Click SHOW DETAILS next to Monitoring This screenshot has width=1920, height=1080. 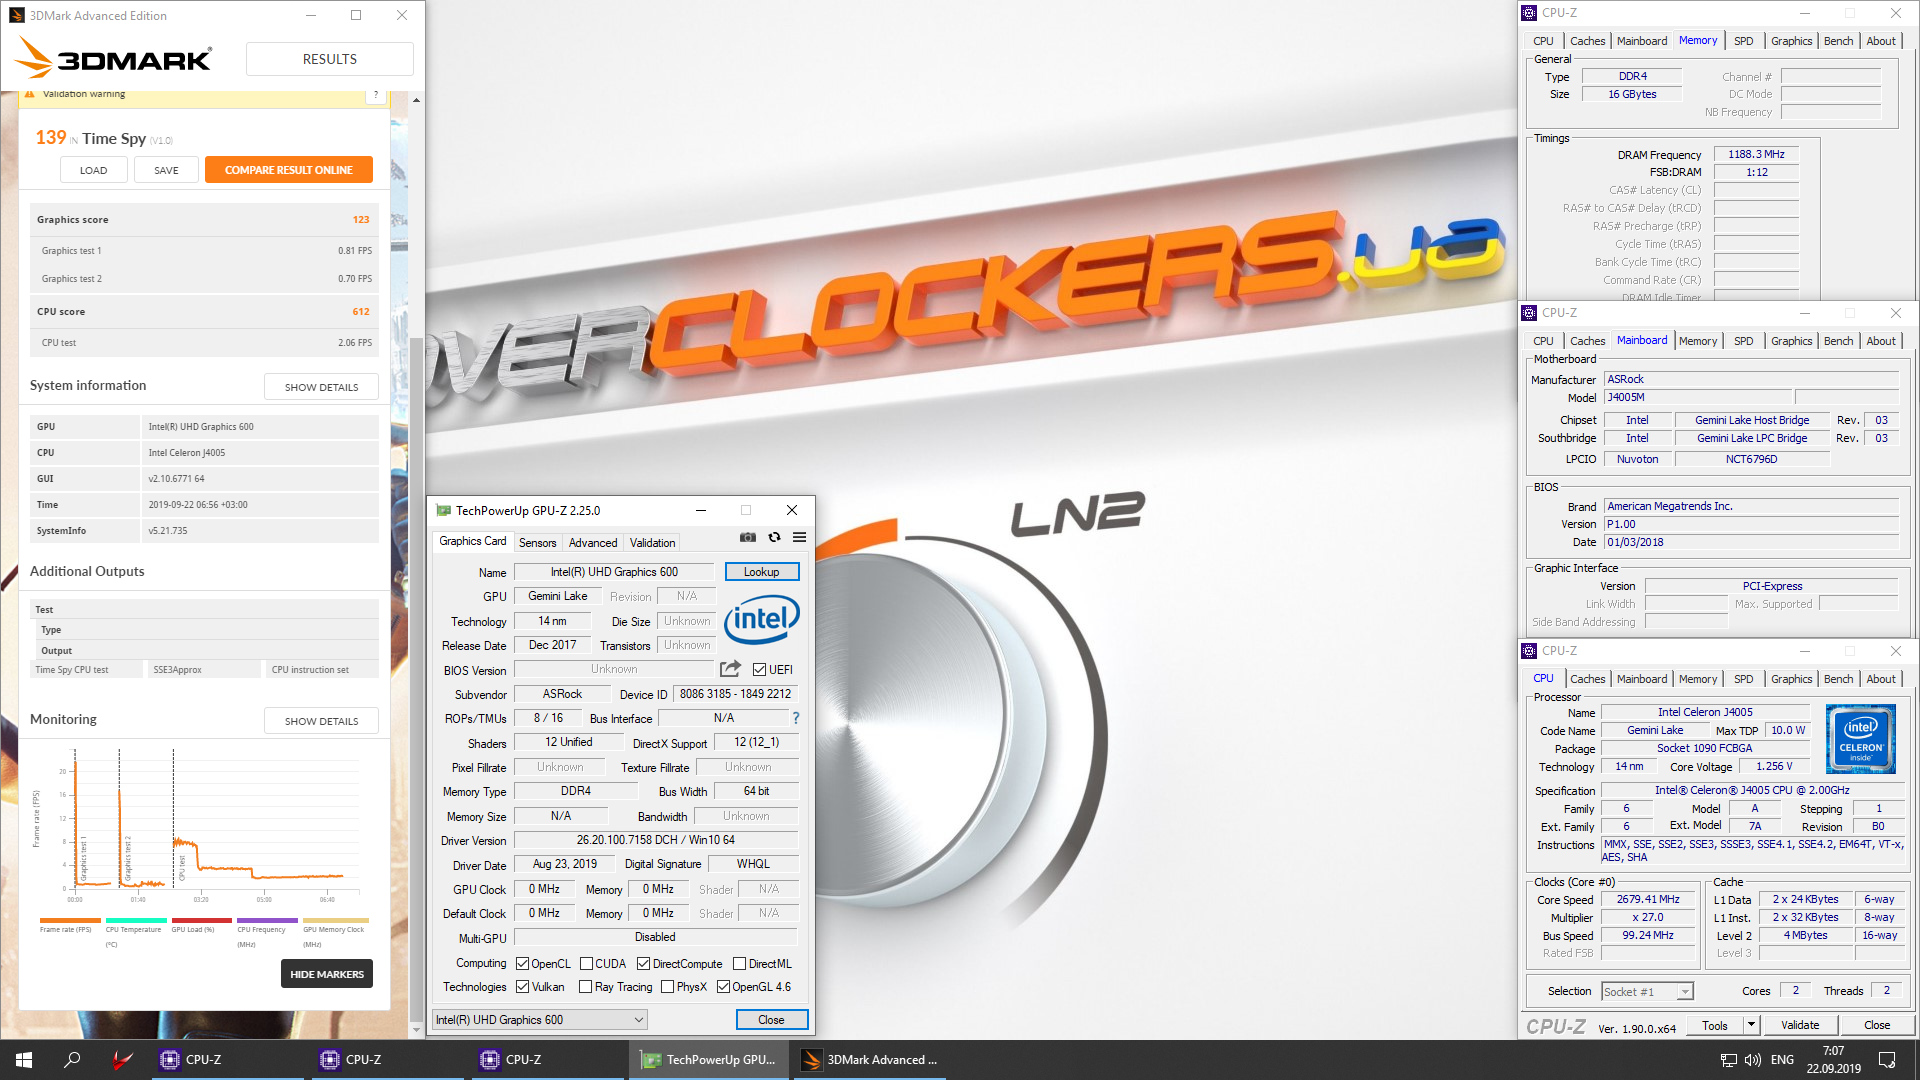(x=321, y=721)
